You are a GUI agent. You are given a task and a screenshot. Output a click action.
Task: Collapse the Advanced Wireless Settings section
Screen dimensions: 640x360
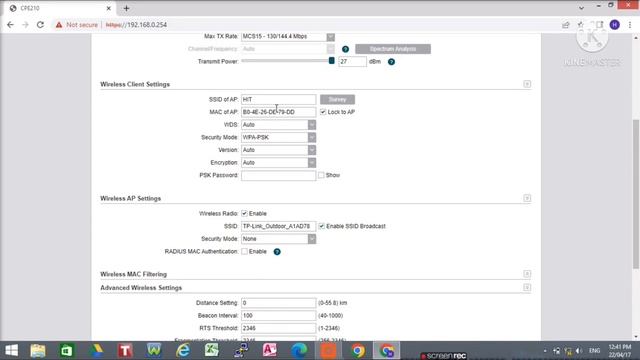click(527, 287)
